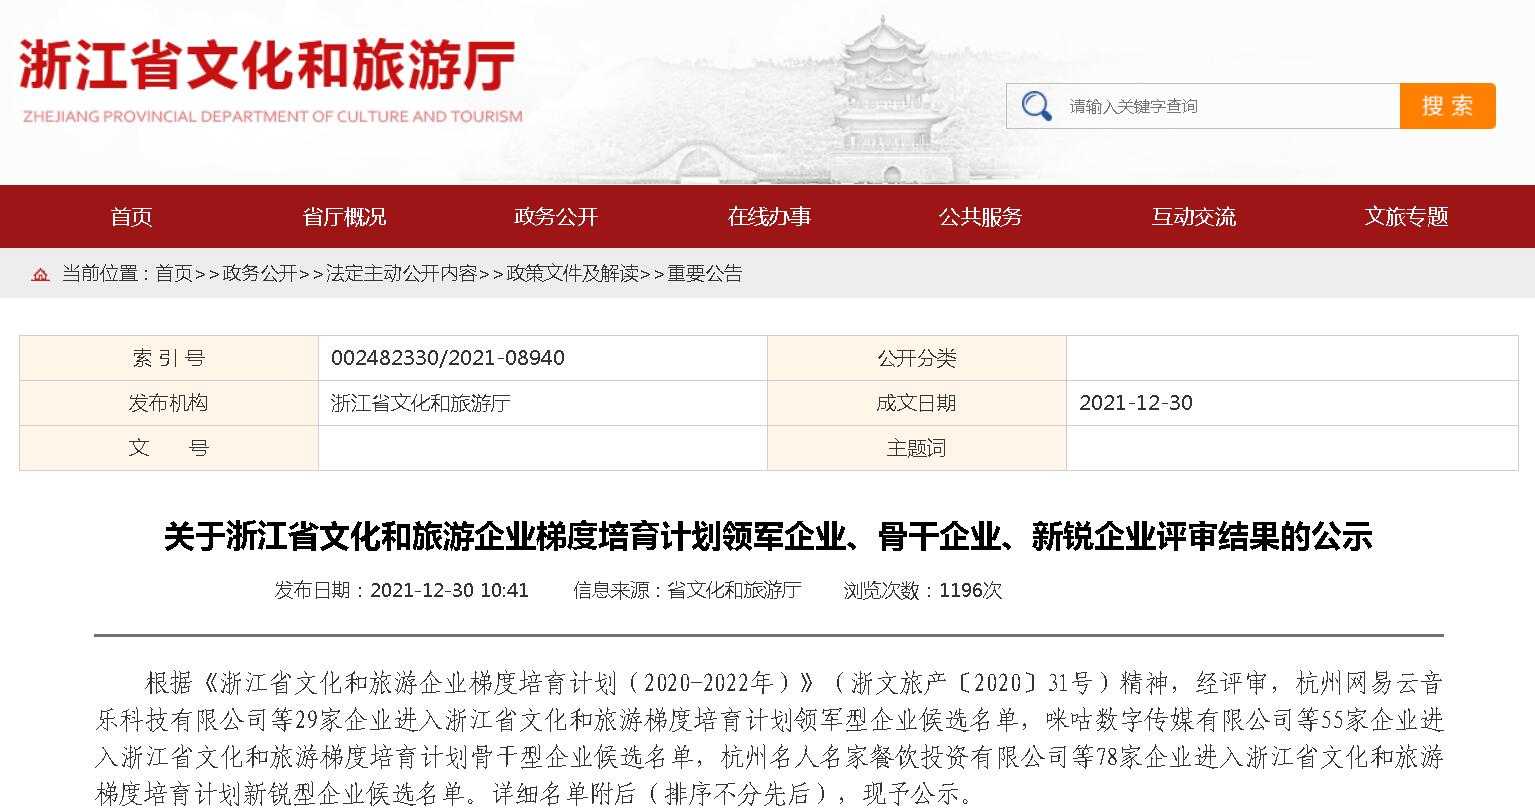This screenshot has height=812, width=1535.
Task: Click the 浙江省文化和旅游厅 site logo
Action: pyautogui.click(x=270, y=82)
